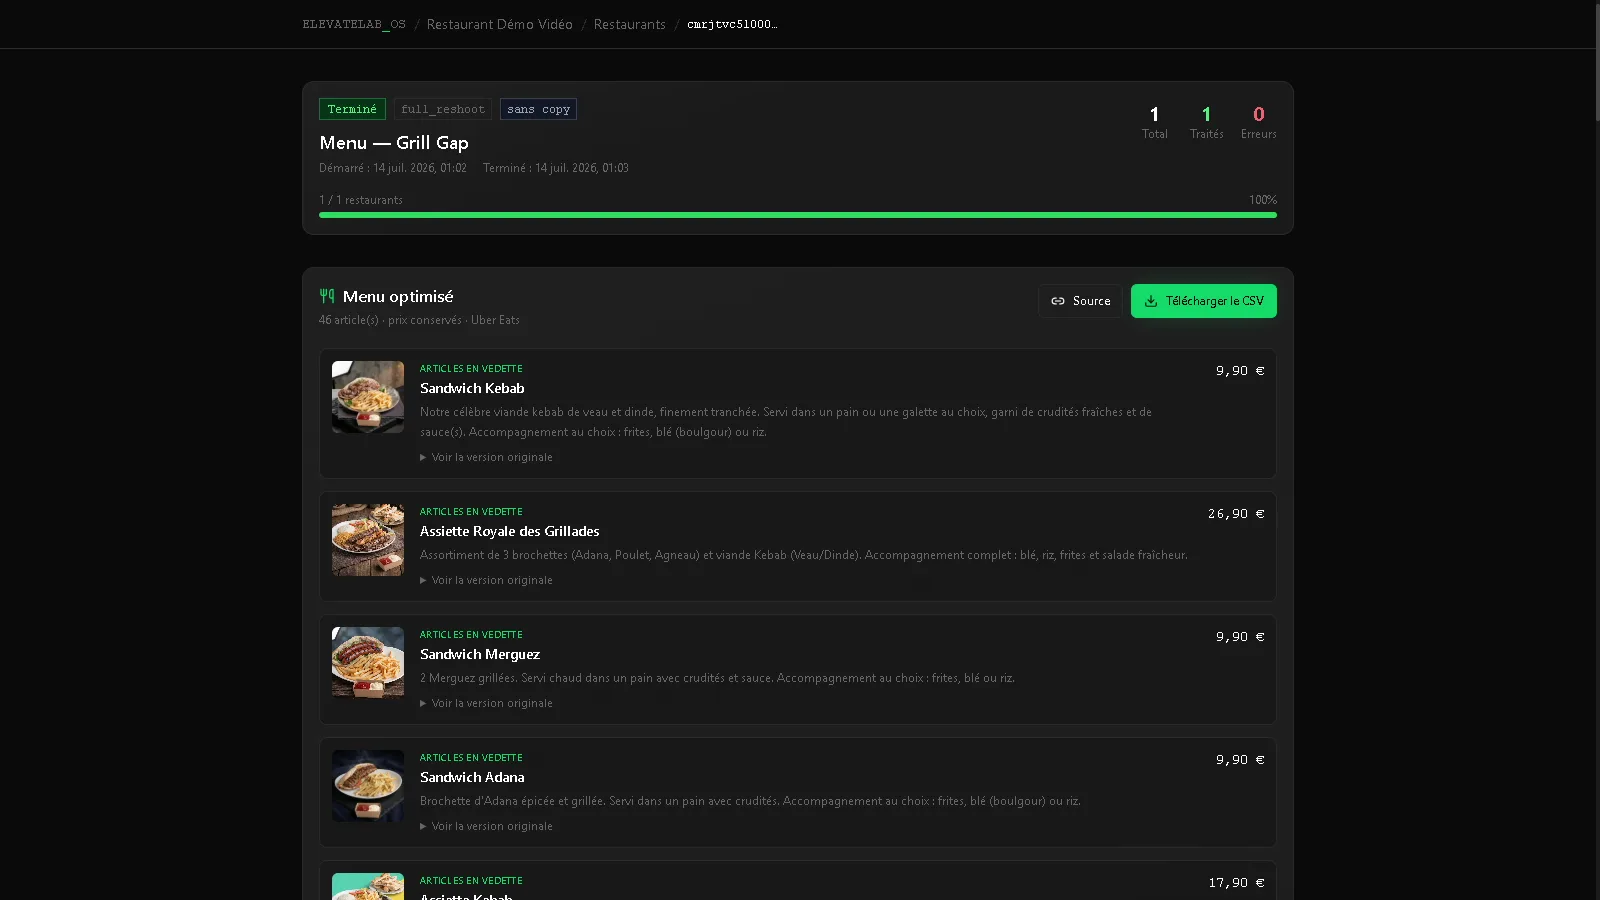
Task: Click the Assiette Royale des Grillades name
Action: click(510, 531)
